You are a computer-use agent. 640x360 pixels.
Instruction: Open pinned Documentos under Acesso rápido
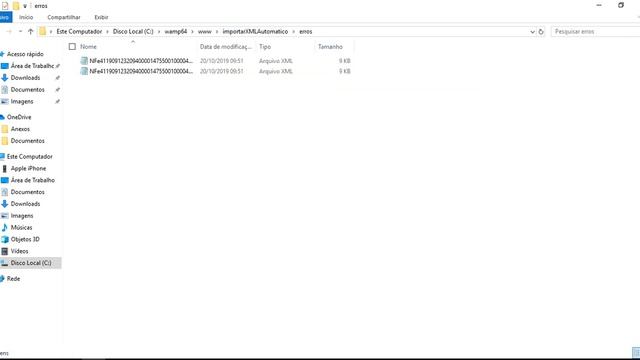[27, 89]
